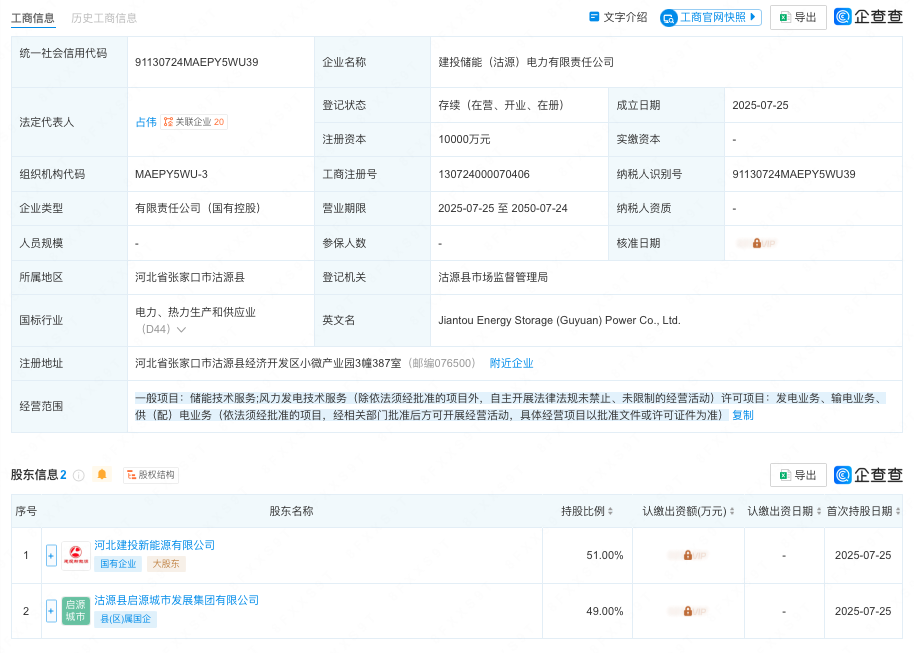914x653 pixels.
Task: Select registration number 130724000070406
Action: point(484,174)
